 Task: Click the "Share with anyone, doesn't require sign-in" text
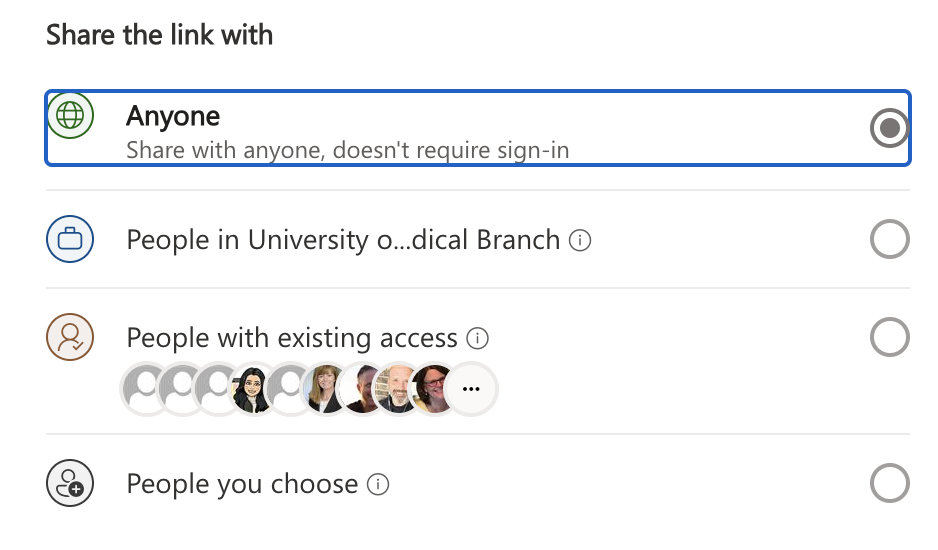[x=347, y=151]
